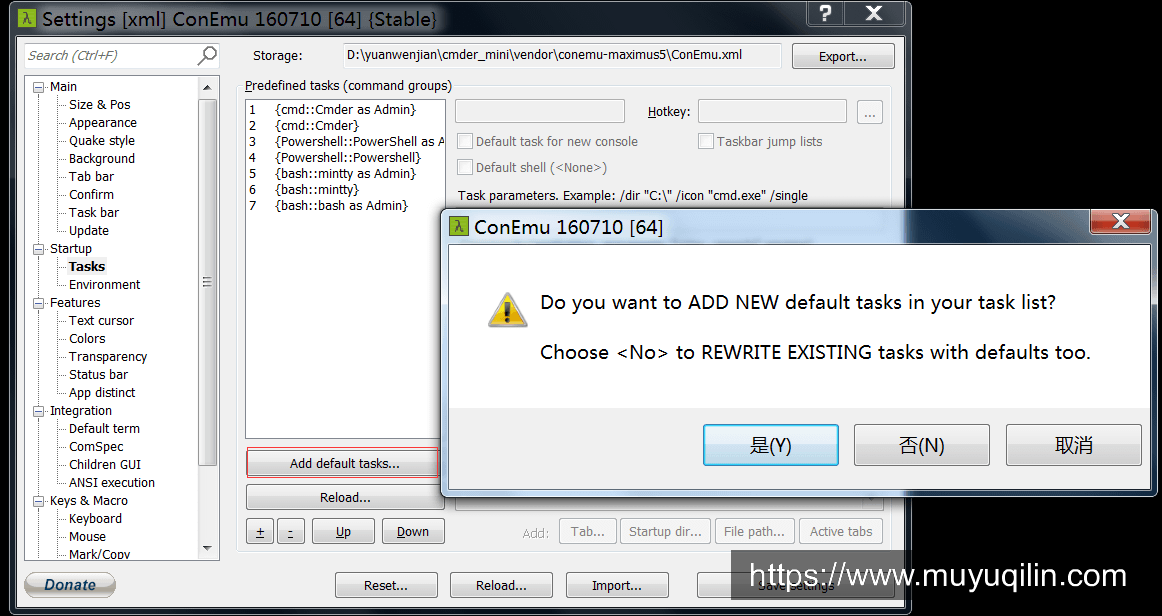1162x616 pixels.
Task: Click the warning icon in the dialog
Action: pos(508,310)
